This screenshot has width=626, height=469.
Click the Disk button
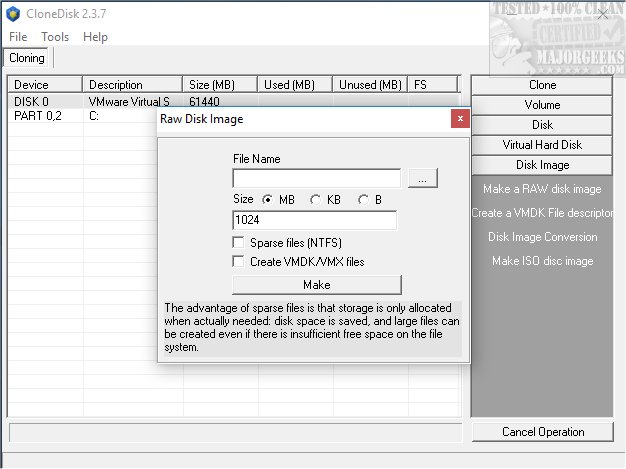coord(542,125)
